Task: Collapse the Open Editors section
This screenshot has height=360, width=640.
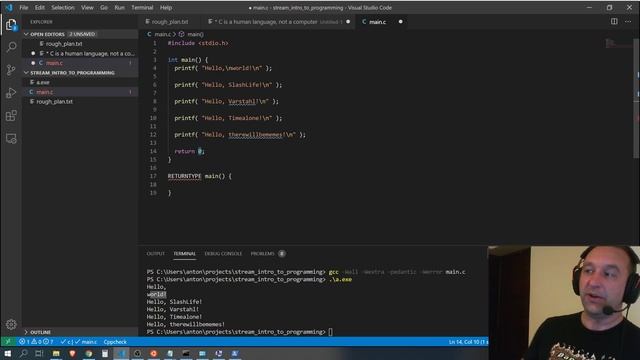Action: 80,34
